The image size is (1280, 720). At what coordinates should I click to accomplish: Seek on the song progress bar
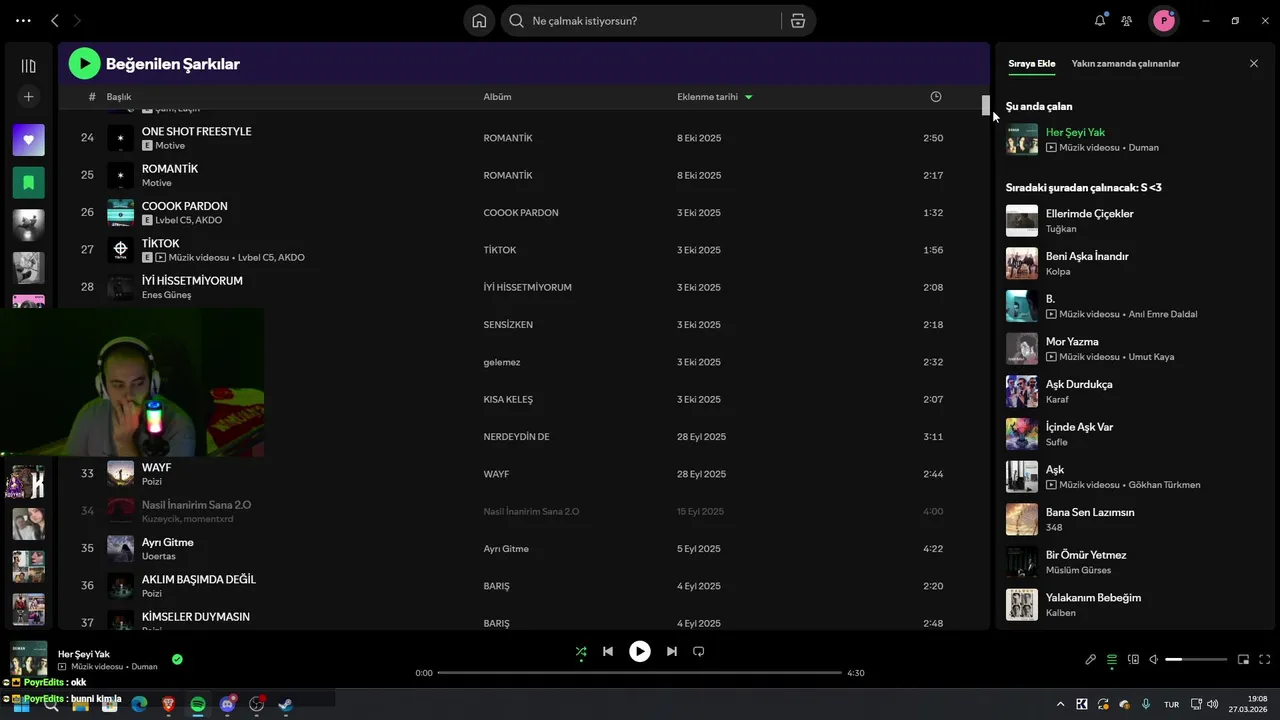point(640,673)
